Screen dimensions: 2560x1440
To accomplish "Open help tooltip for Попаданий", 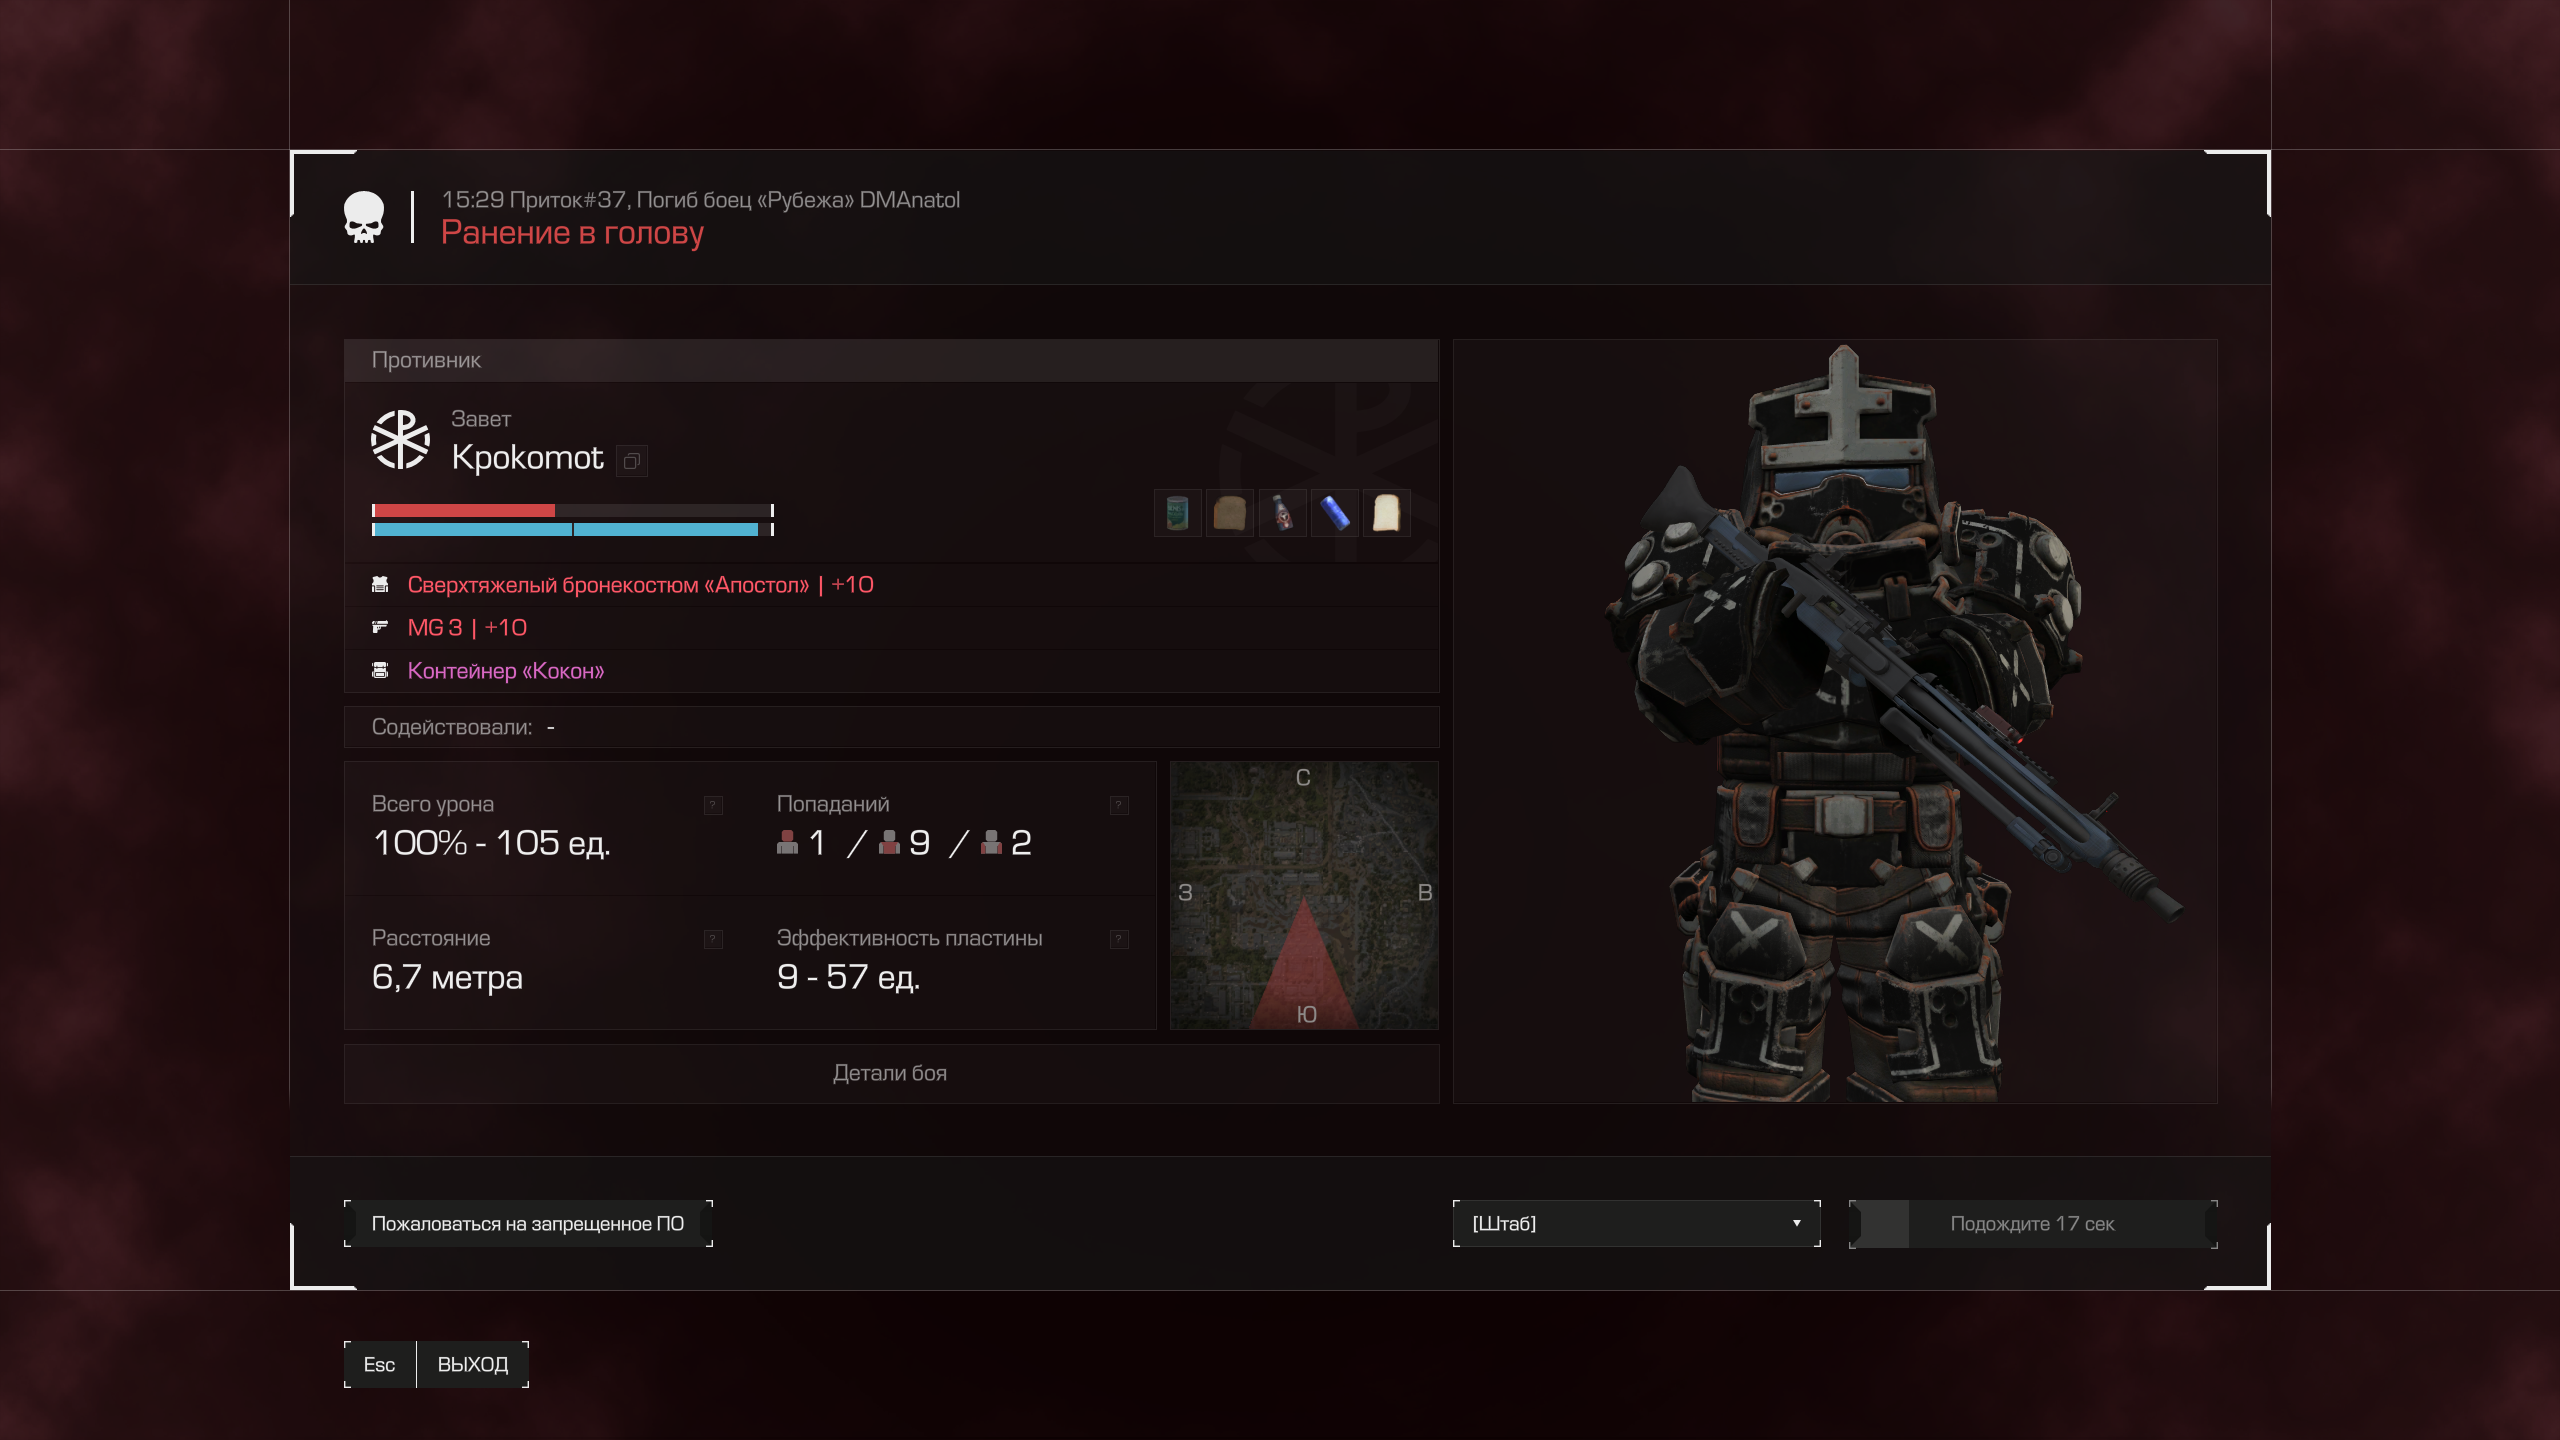I will (1119, 805).
